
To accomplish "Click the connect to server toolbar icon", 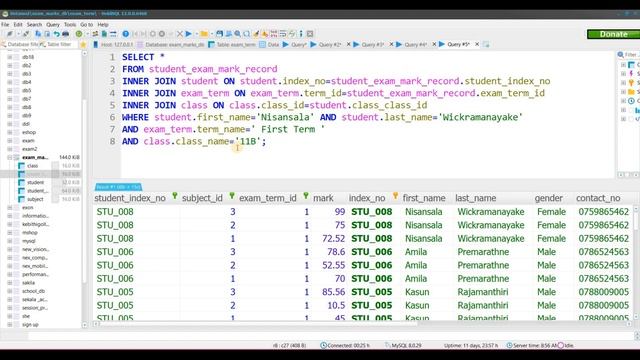I will (x=10, y=34).
